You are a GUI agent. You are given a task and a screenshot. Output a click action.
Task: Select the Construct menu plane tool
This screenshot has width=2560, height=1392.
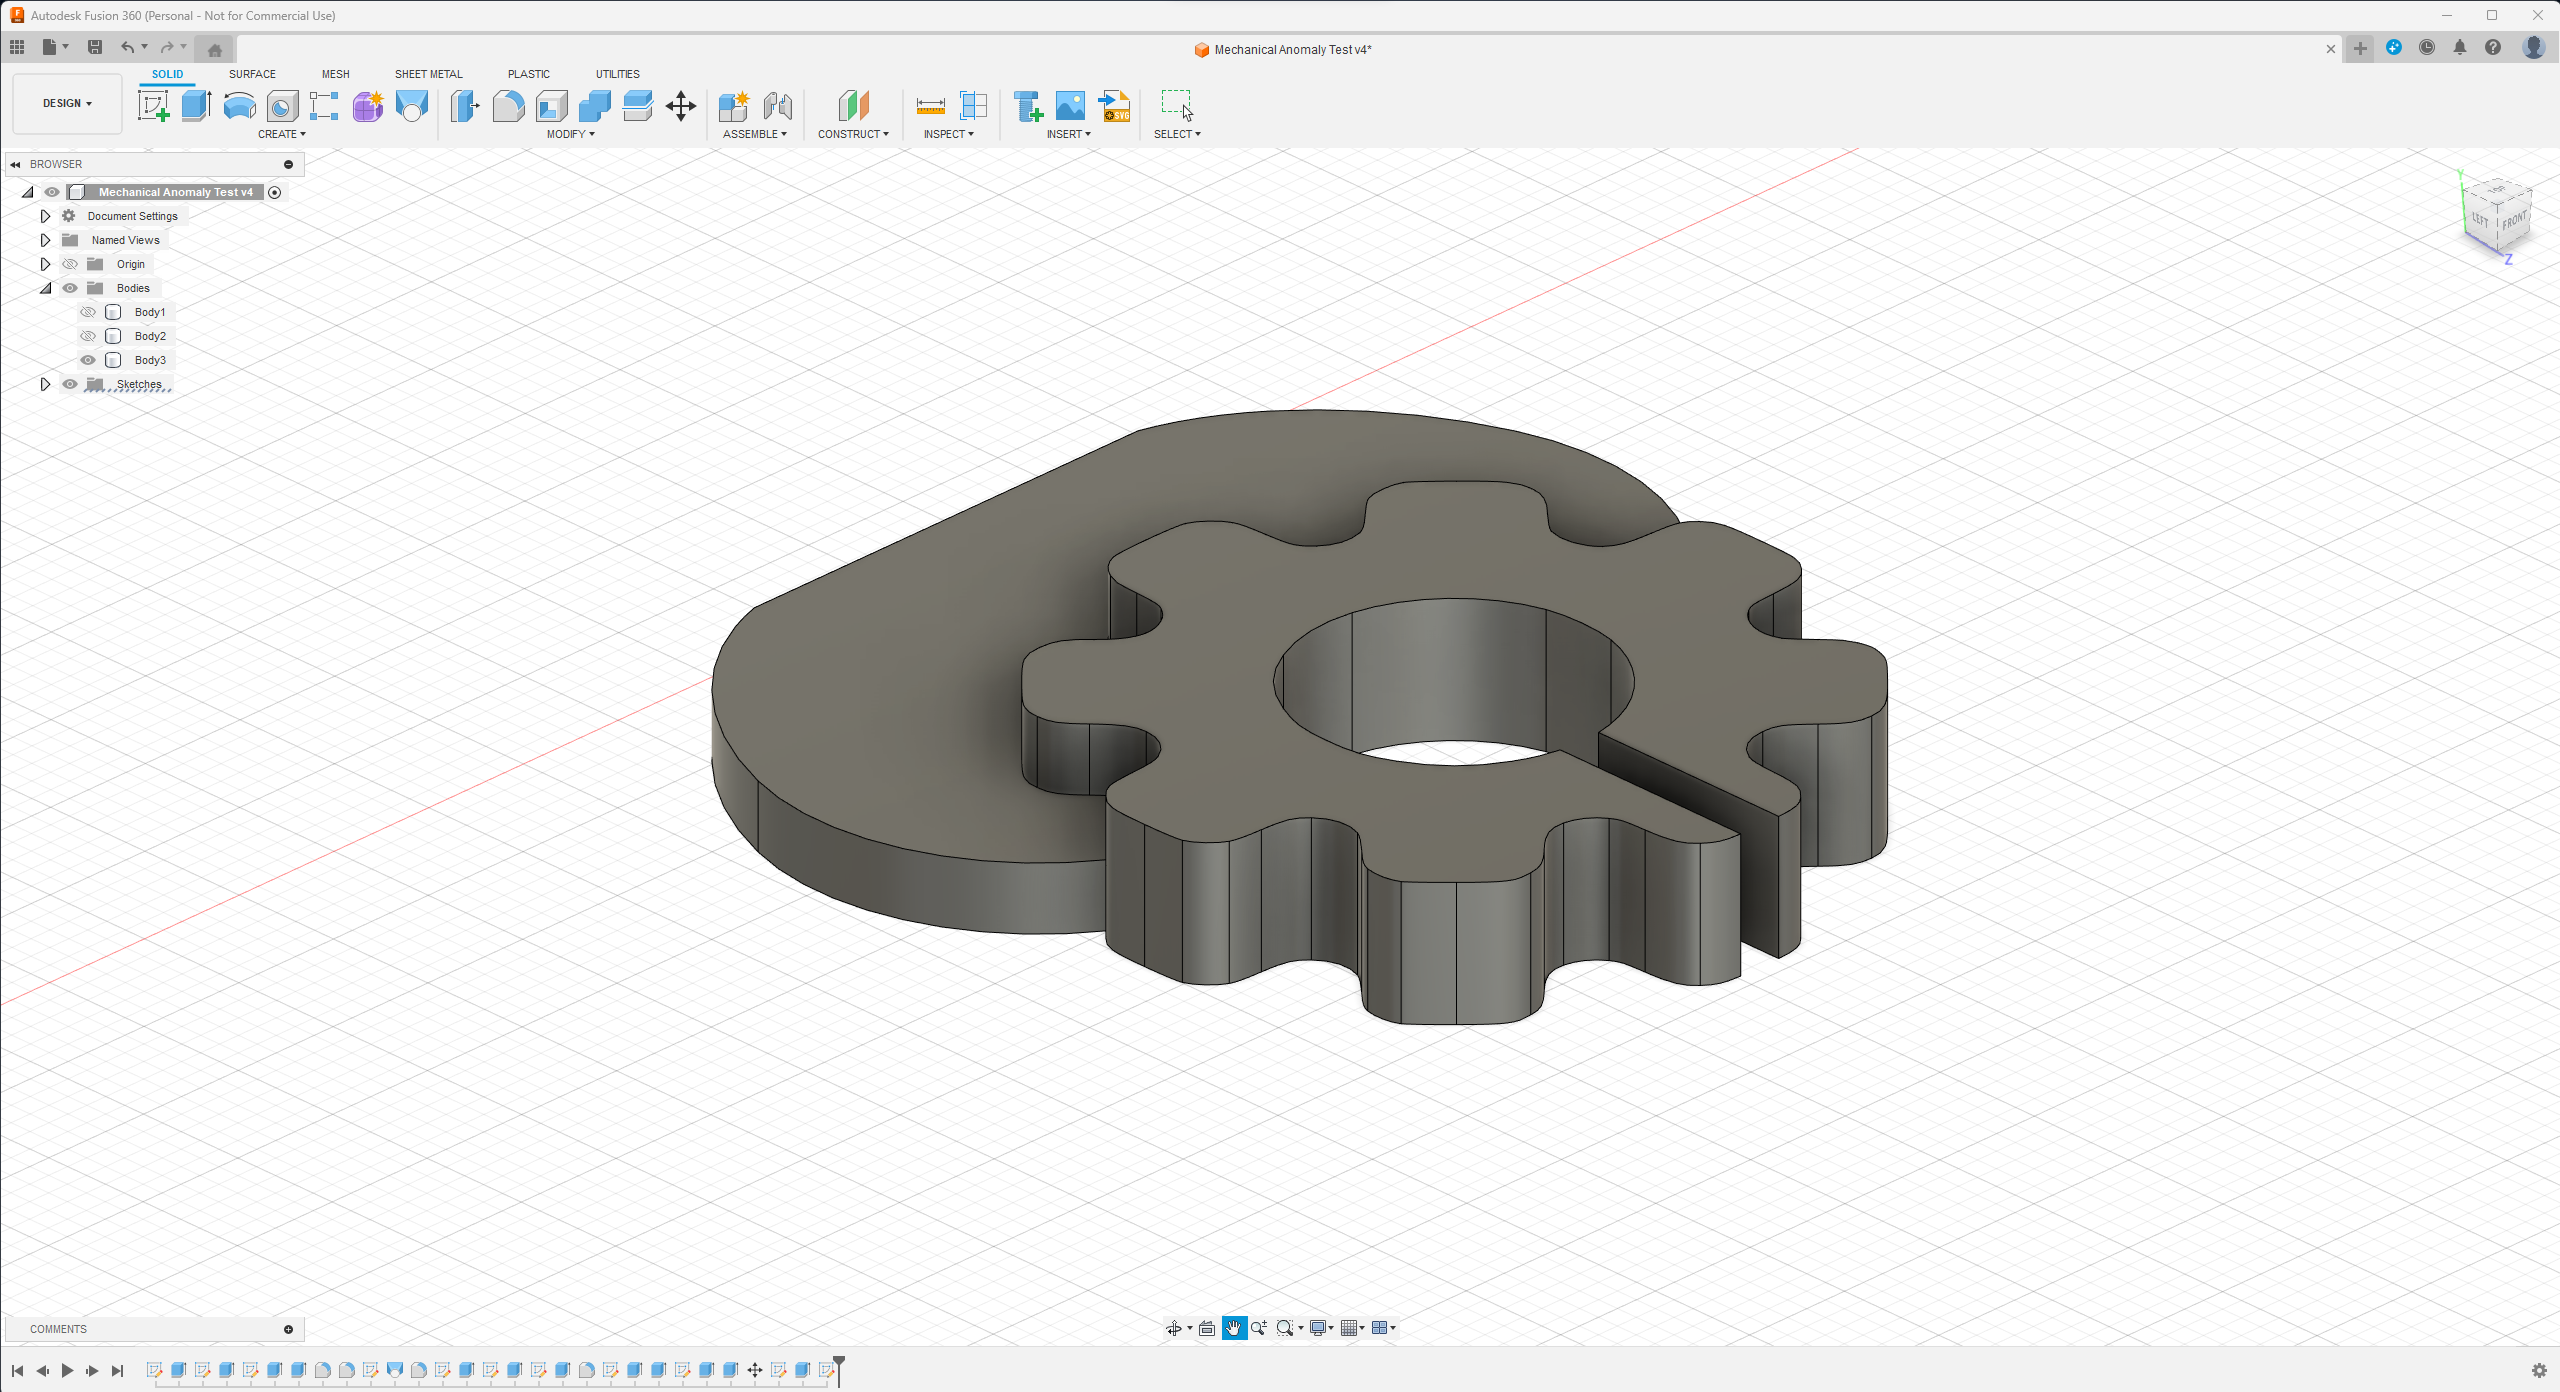click(x=853, y=106)
